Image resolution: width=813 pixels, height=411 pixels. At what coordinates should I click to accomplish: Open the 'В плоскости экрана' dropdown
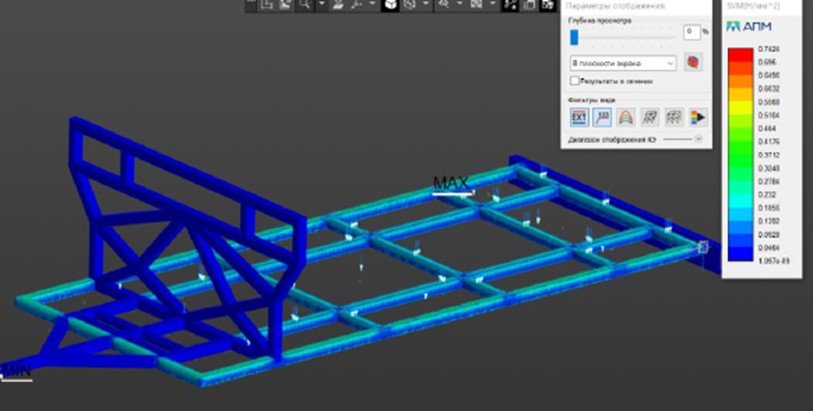[x=621, y=63]
